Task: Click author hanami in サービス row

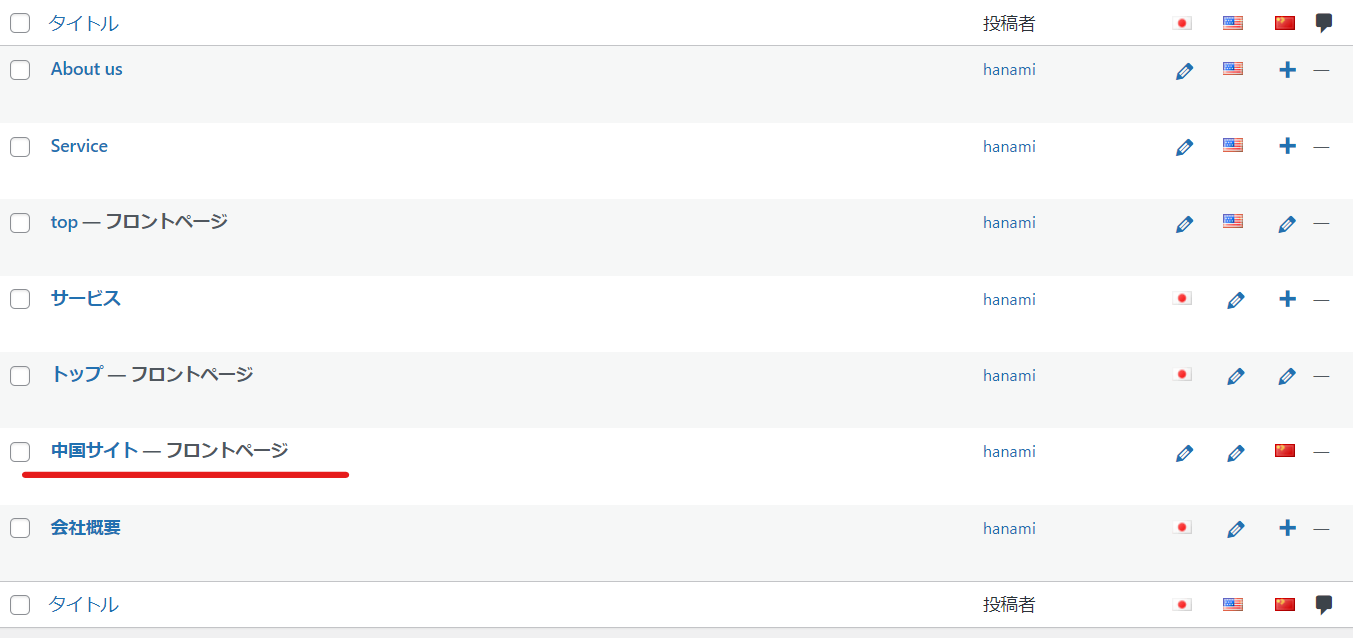Action: (1009, 299)
